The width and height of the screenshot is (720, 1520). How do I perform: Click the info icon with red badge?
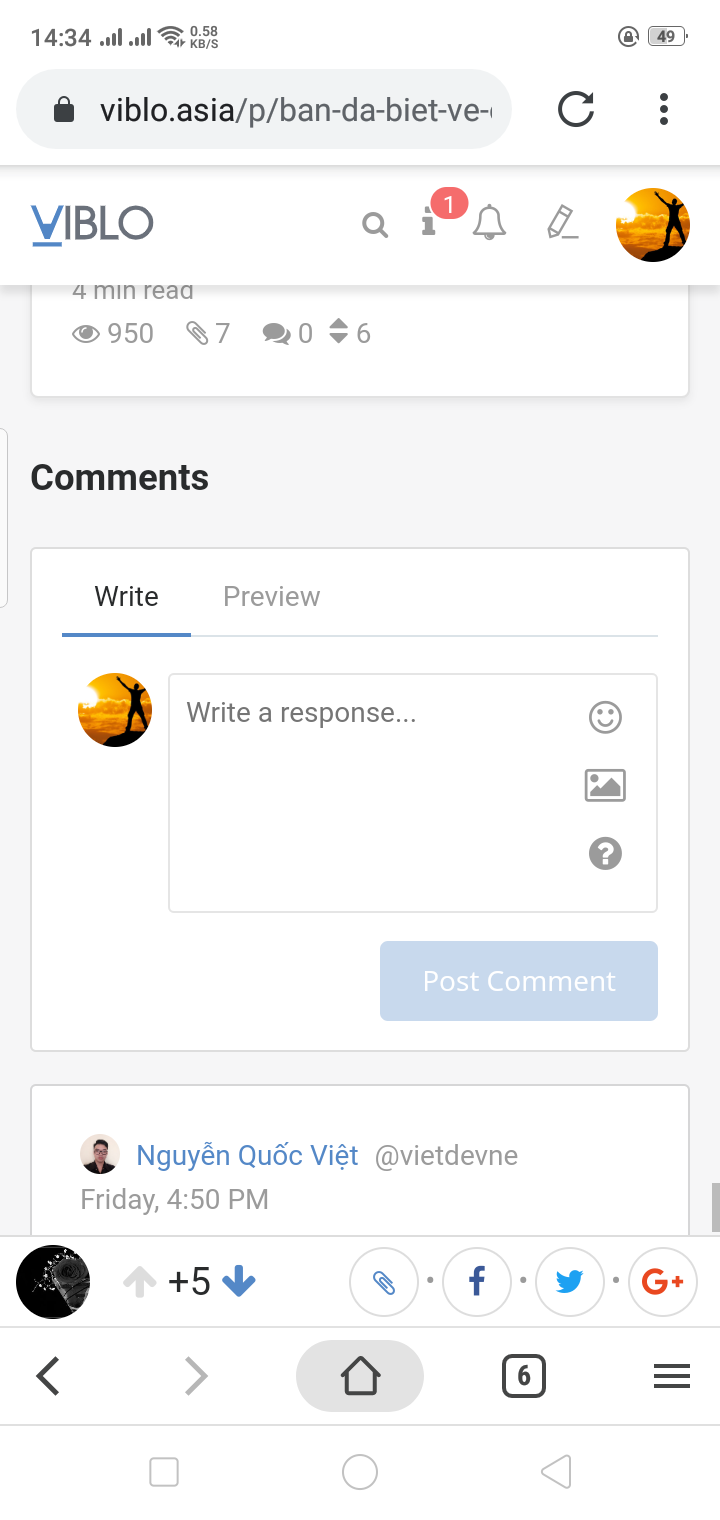[429, 225]
